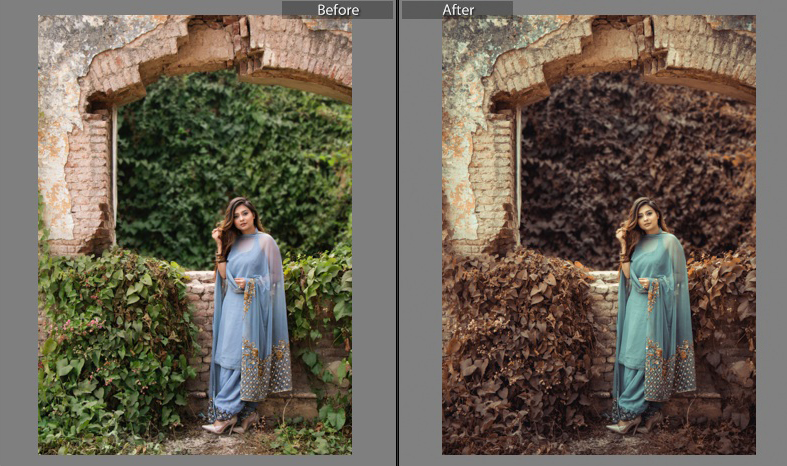The height and width of the screenshot is (466, 787).
Task: Click the Before view label
Action: (337, 10)
